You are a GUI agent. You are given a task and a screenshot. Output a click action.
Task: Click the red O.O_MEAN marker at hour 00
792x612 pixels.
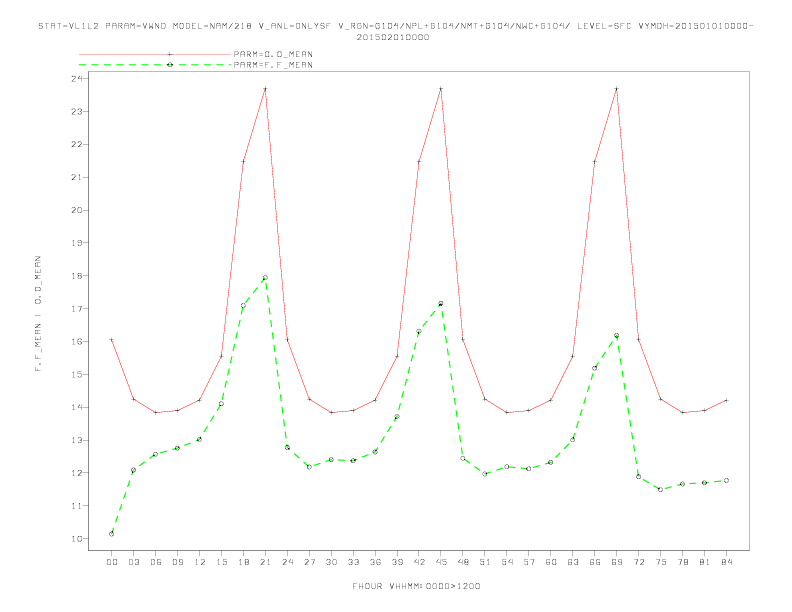pos(112,339)
